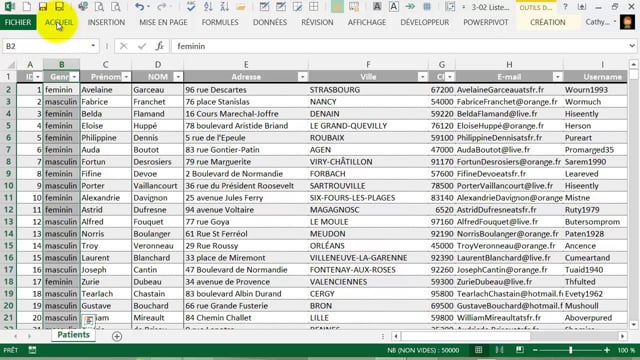Click the ribbon display options icon
Image resolution: width=640 pixels, height=360 pixels.
coord(582,7)
